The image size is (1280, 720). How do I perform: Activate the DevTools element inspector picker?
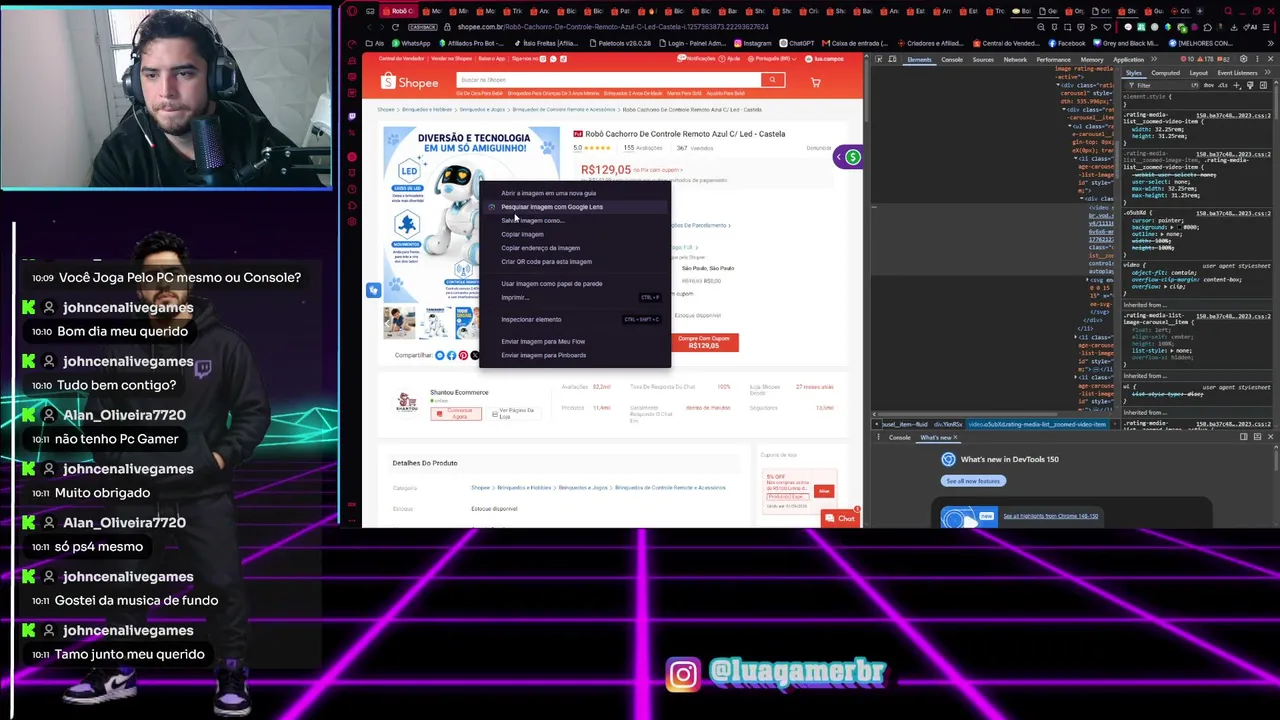coord(880,59)
